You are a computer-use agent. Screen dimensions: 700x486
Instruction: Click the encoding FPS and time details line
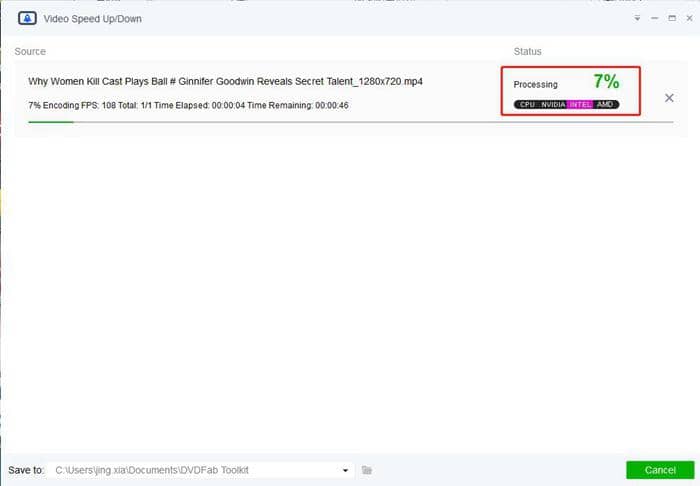tap(188, 105)
